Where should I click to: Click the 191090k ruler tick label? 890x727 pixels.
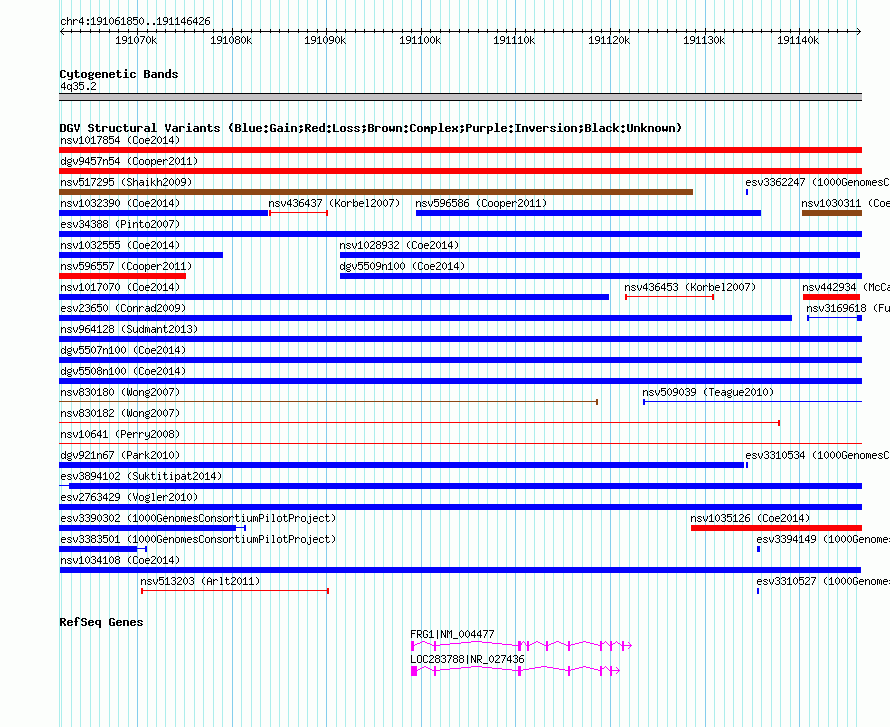tap(325, 40)
